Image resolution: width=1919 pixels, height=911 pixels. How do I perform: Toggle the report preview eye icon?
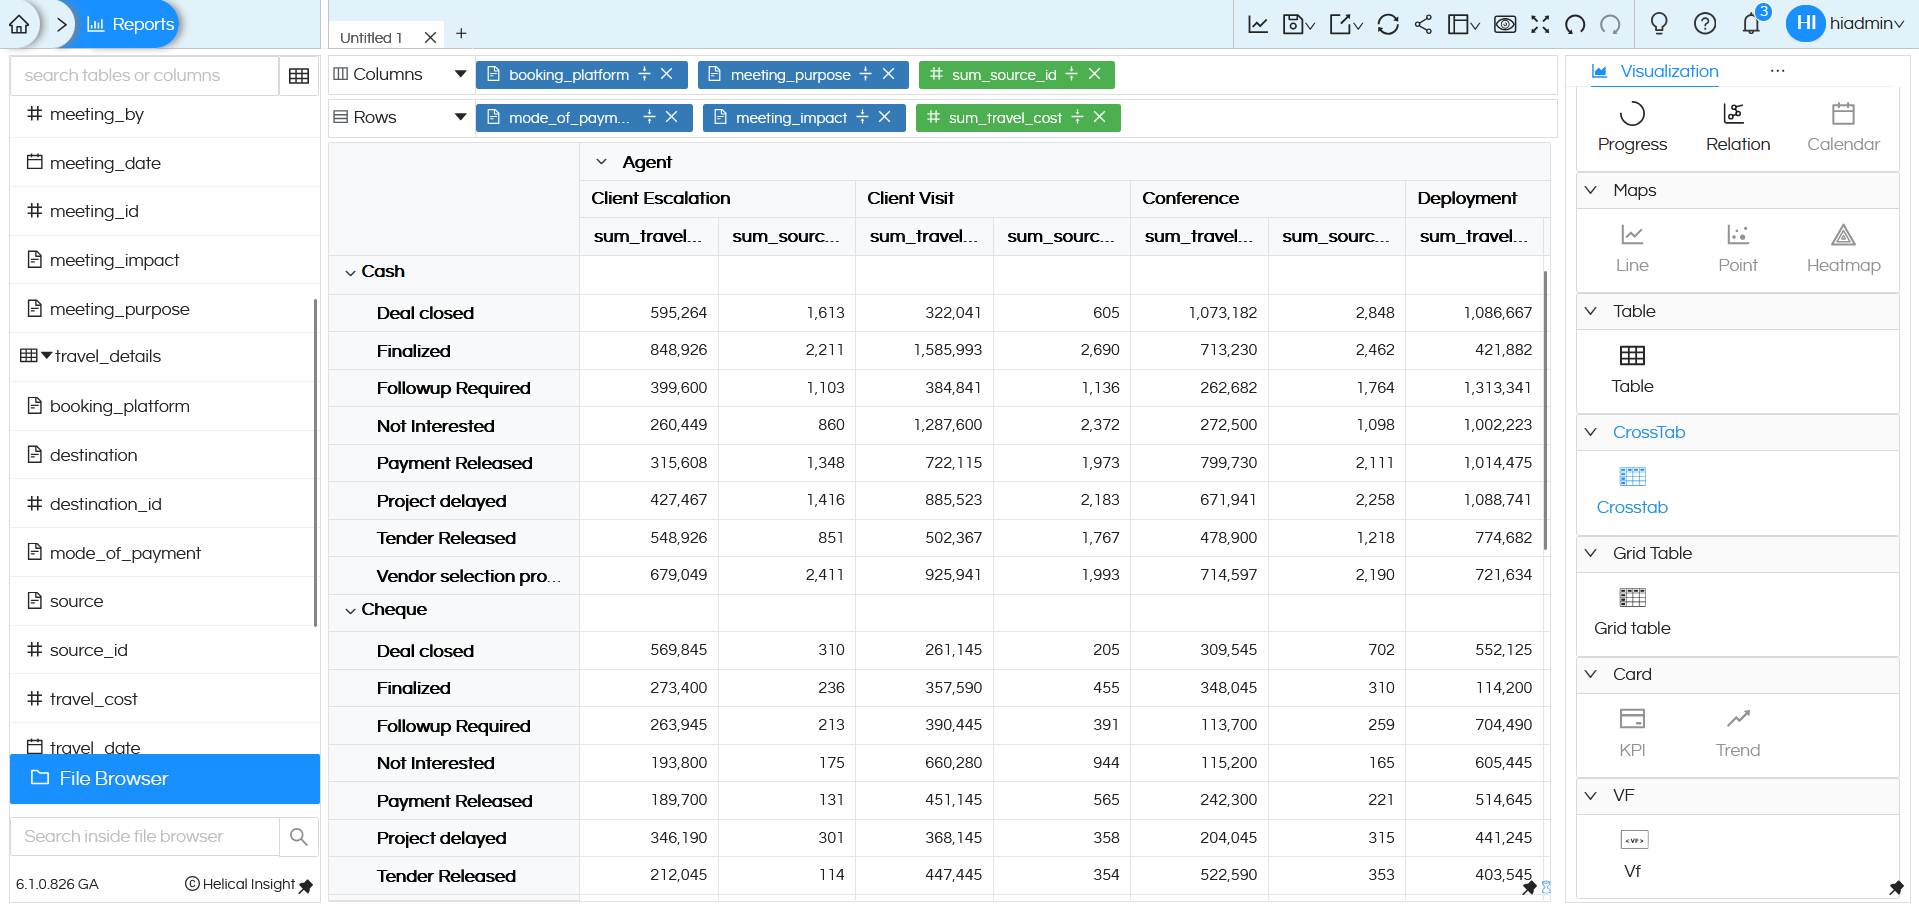click(1505, 24)
